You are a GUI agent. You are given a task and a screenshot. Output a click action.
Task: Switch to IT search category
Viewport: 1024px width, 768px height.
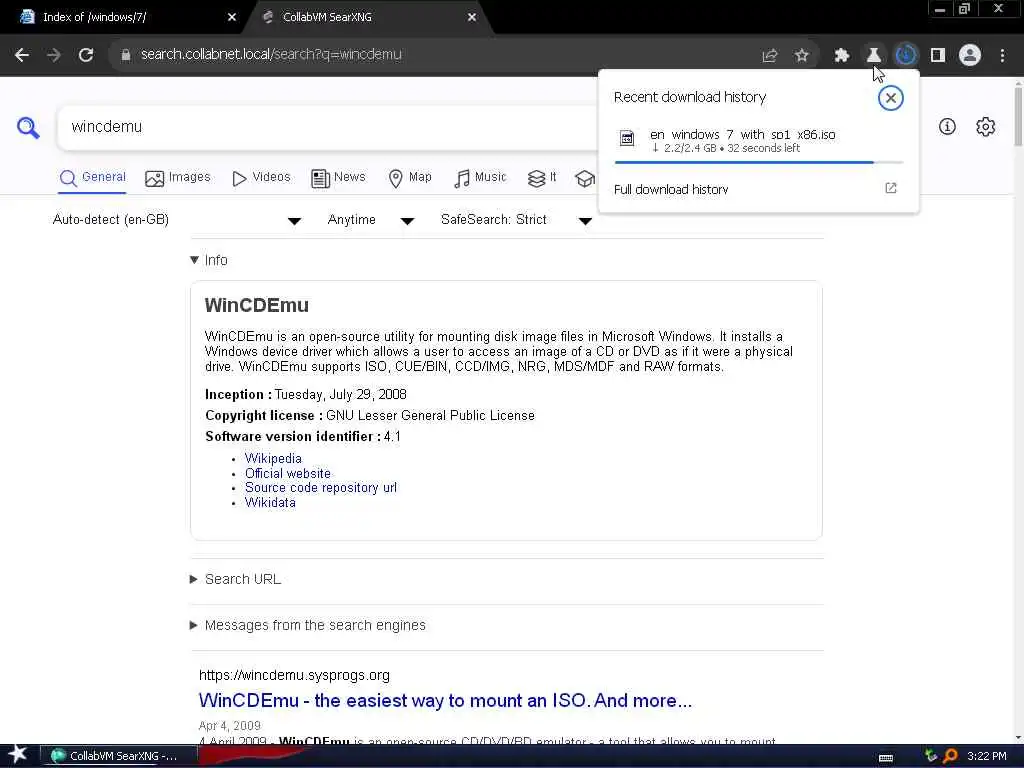542,178
